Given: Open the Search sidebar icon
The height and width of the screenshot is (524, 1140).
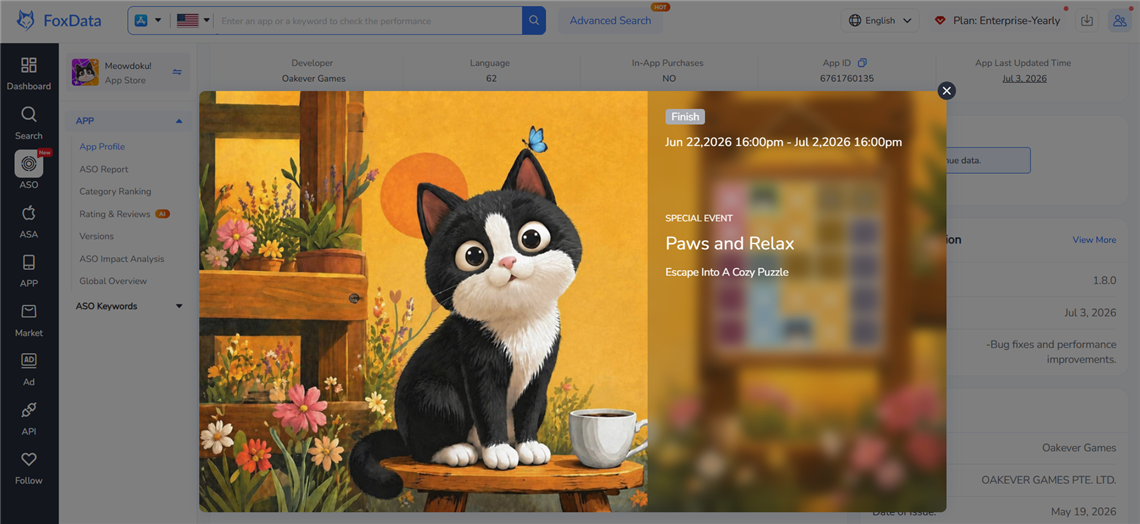Looking at the screenshot, I should [x=29, y=115].
